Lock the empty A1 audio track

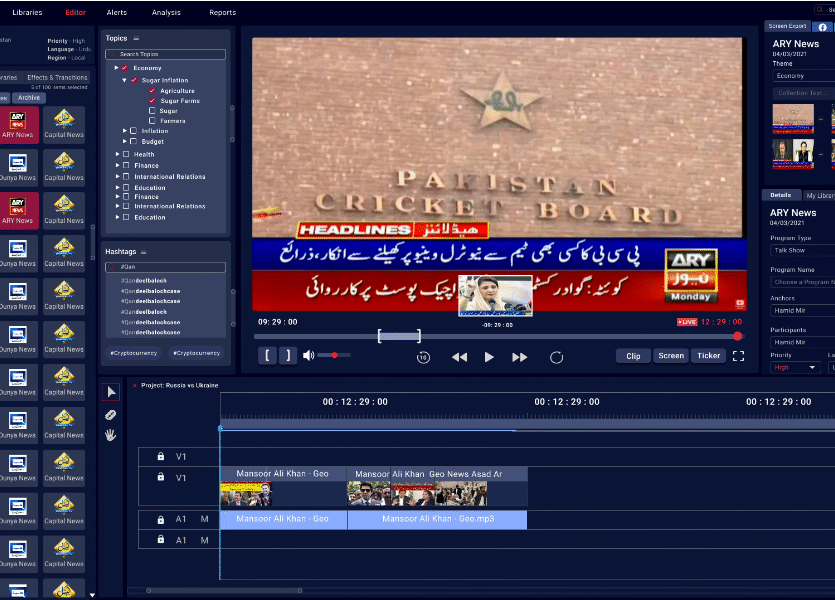(x=161, y=540)
